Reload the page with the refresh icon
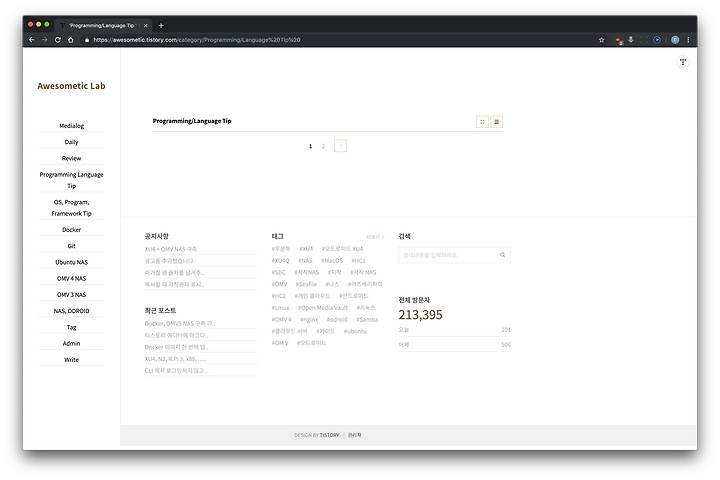The height and width of the screenshot is (480, 720). tap(57, 40)
